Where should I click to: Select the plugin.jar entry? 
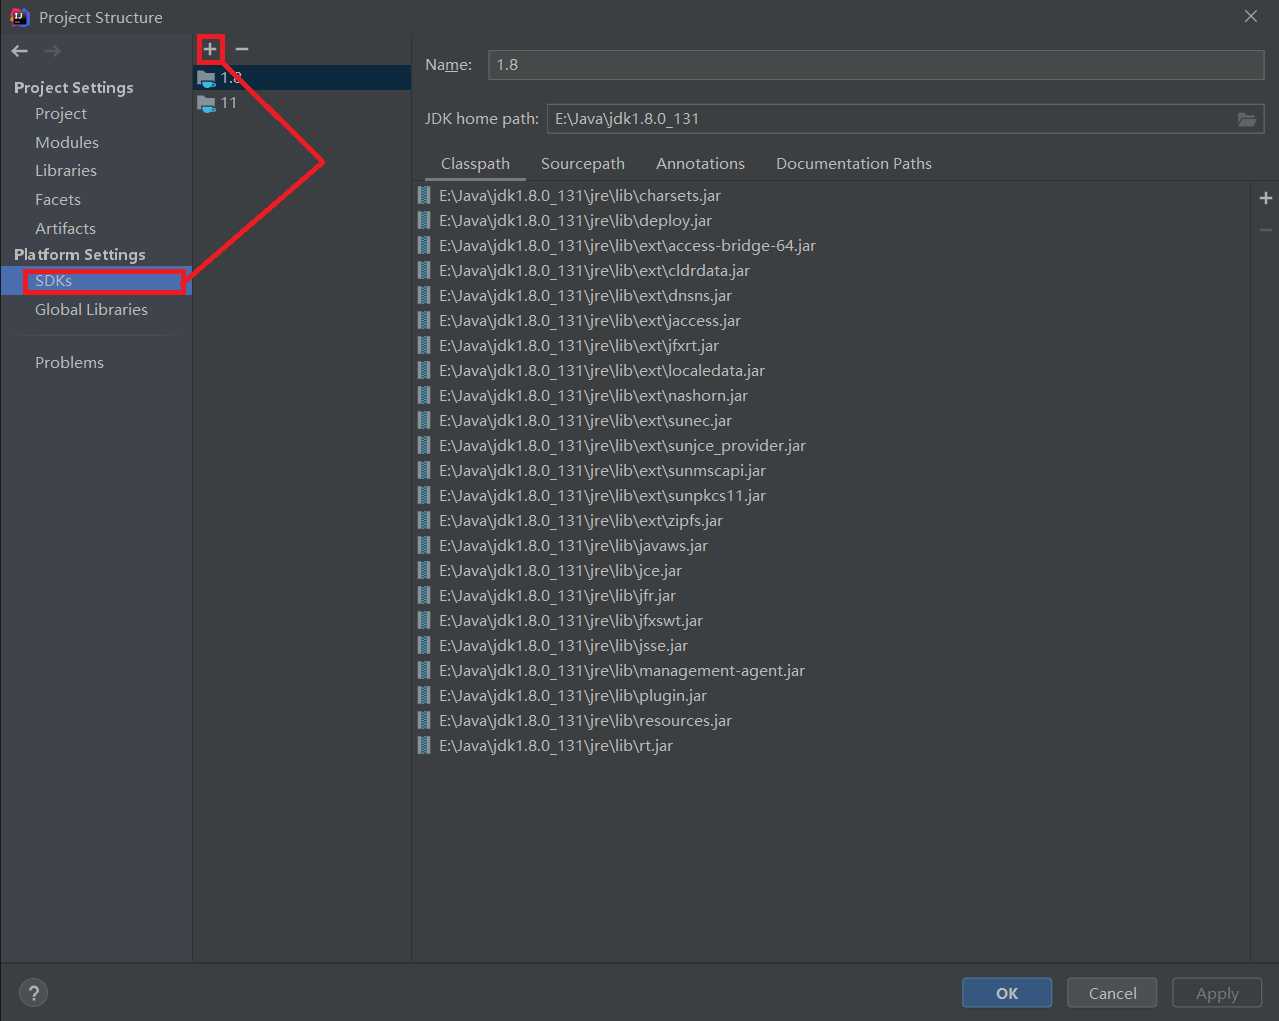831,696
